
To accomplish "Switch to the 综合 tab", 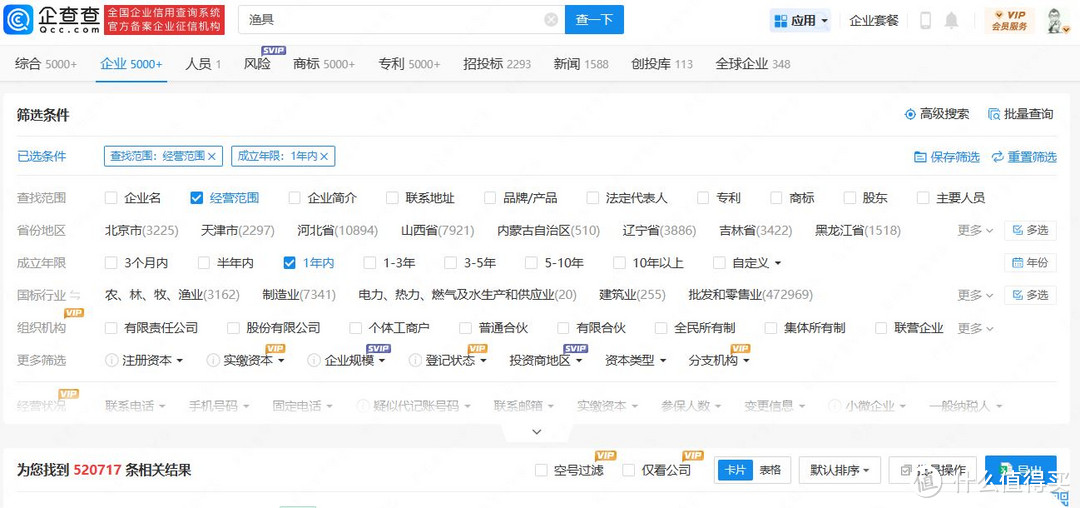I will 46,64.
